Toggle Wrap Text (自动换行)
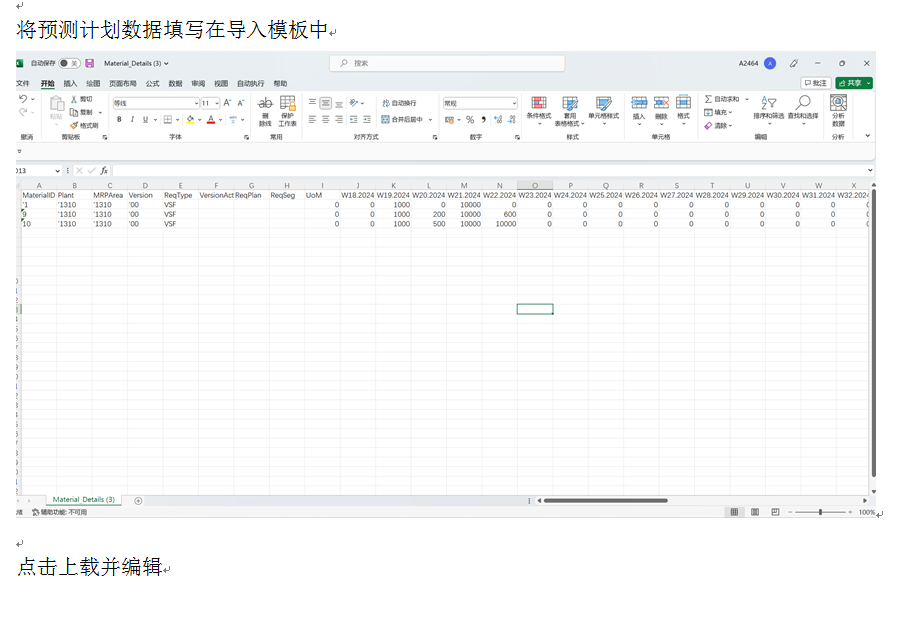899x635 pixels. [399, 103]
